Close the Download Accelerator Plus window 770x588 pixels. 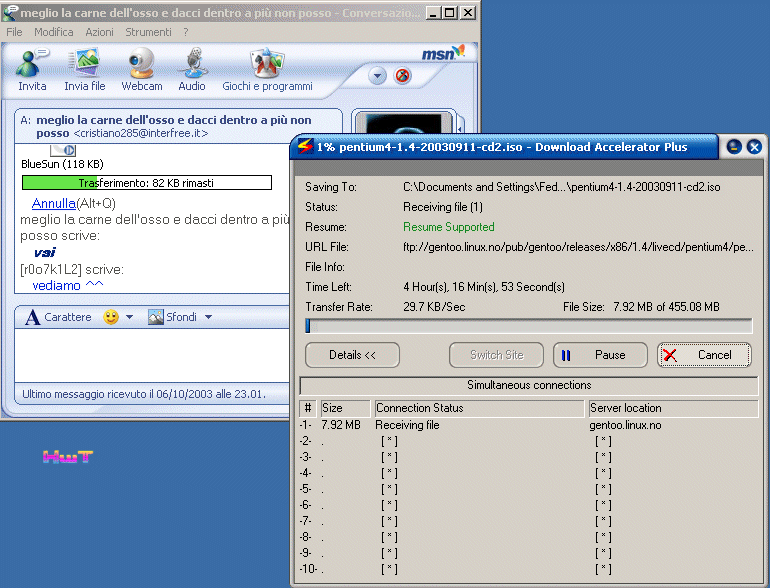754,147
